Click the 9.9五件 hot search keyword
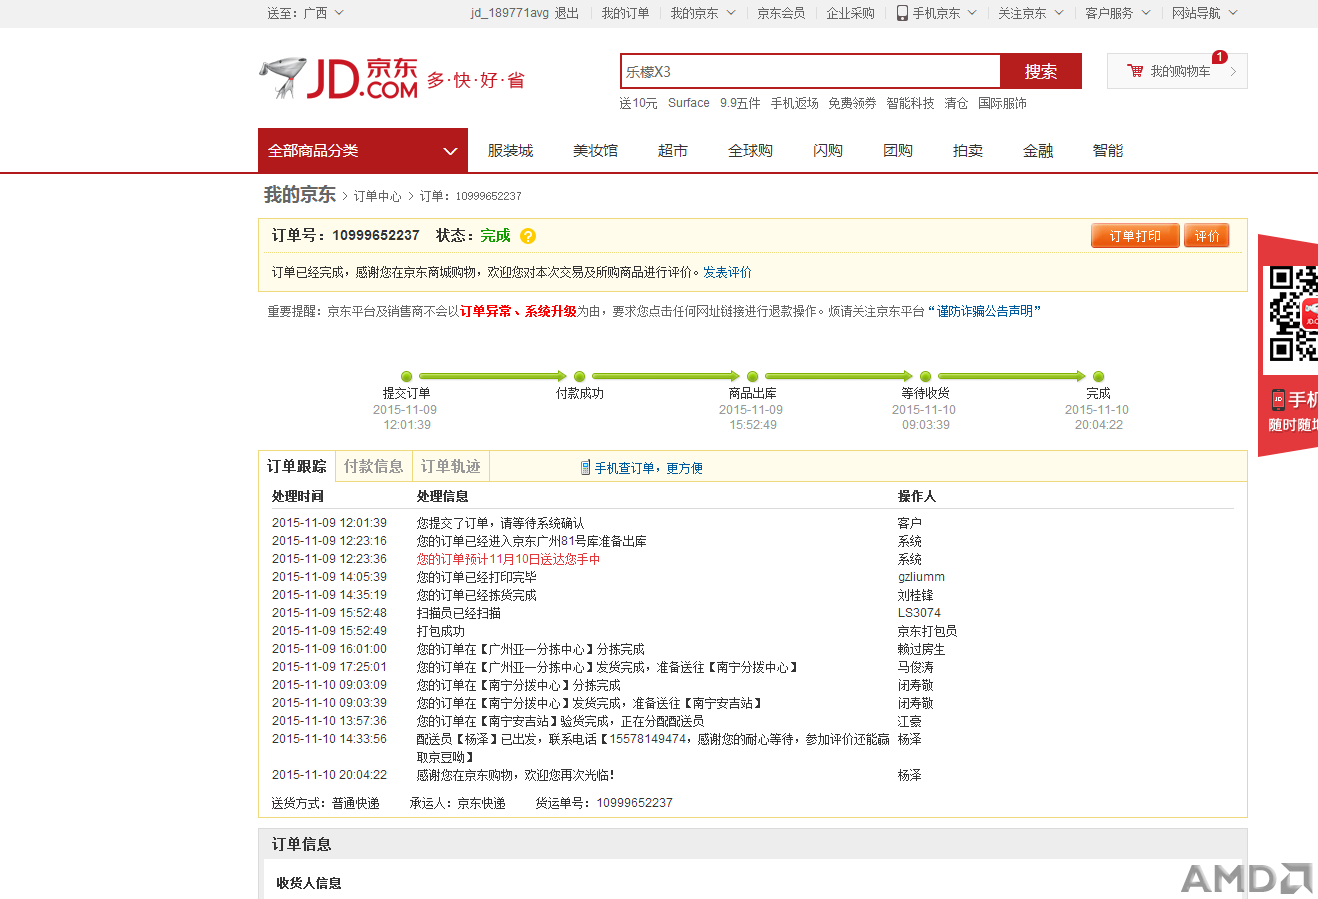Image resolution: width=1318 pixels, height=899 pixels. [x=740, y=103]
